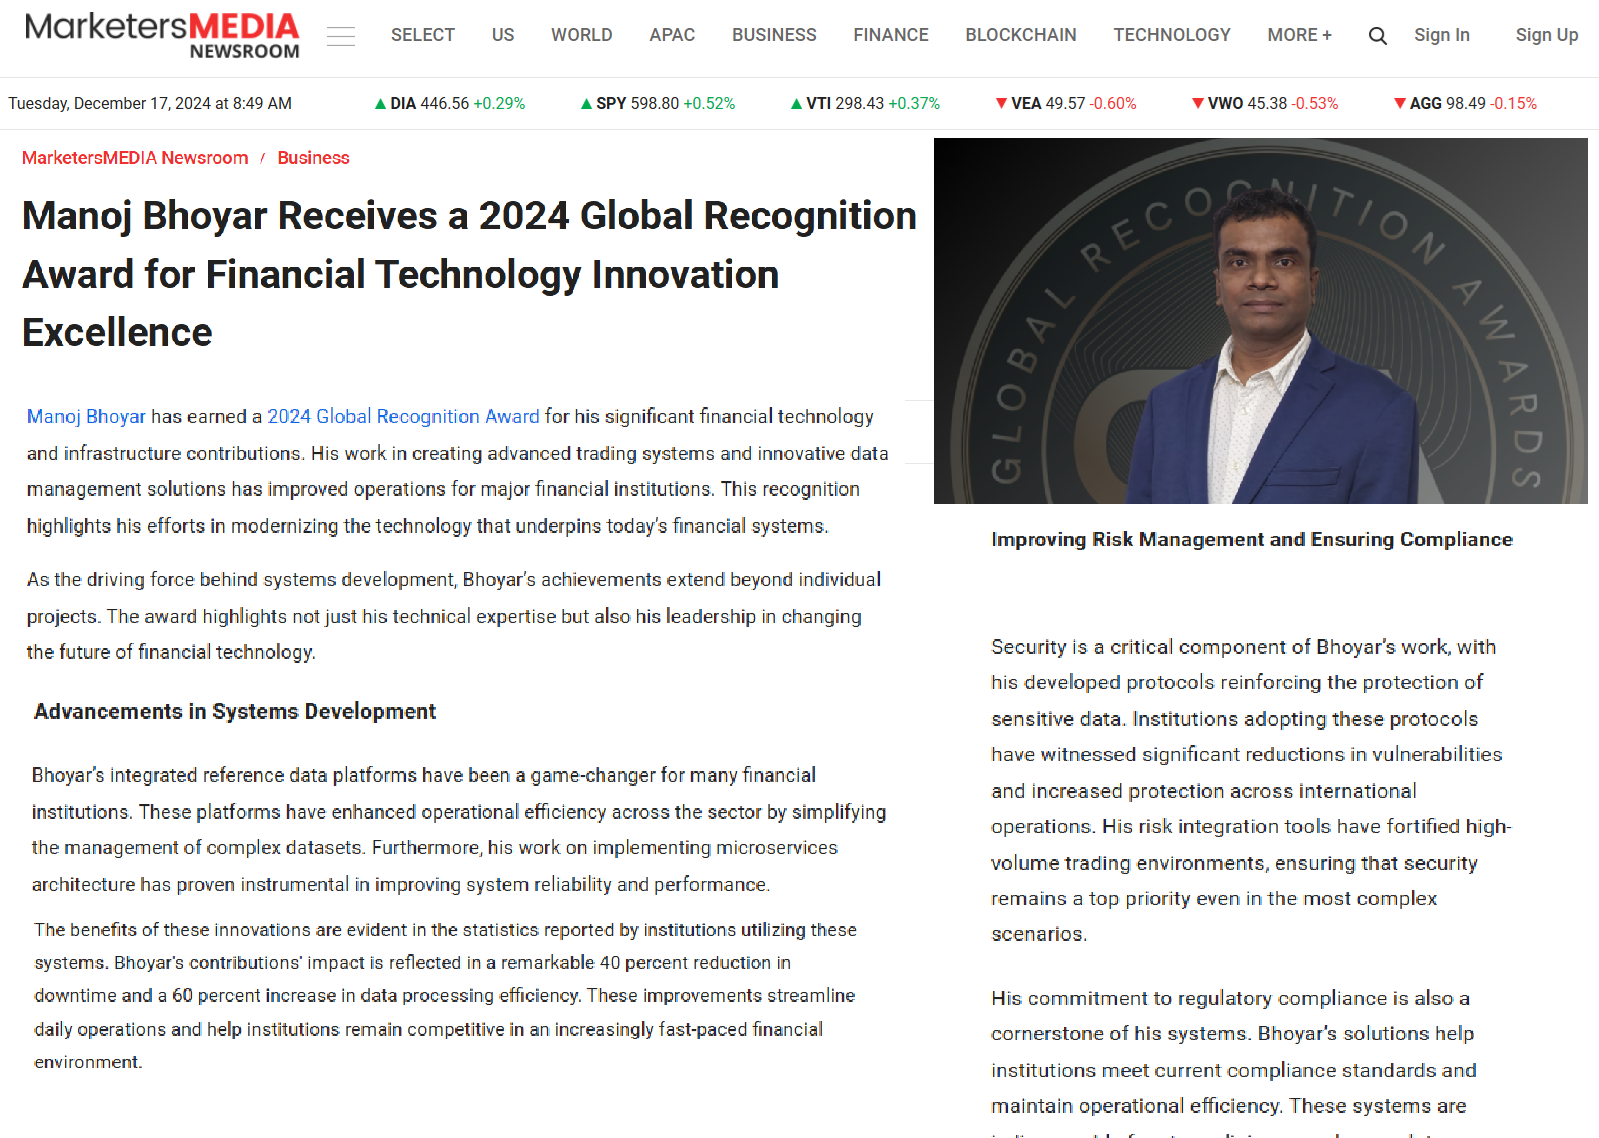Viewport: 1599px width, 1138px height.
Task: Click the Sign In link
Action: coord(1442,35)
